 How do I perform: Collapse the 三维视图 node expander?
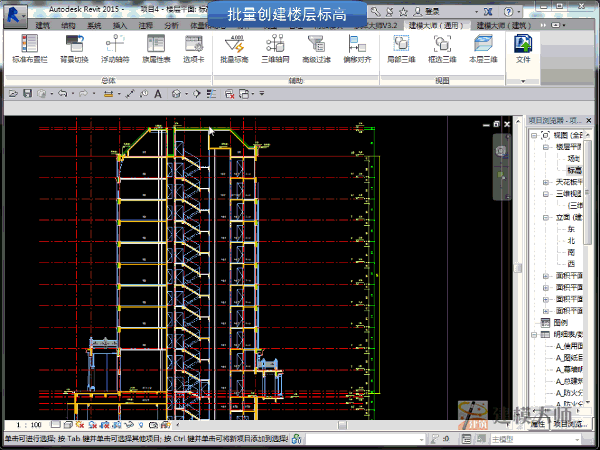pyautogui.click(x=546, y=194)
